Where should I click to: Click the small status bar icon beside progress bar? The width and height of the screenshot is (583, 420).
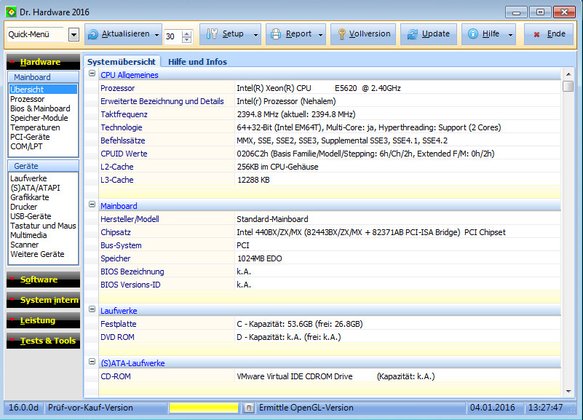(248, 408)
